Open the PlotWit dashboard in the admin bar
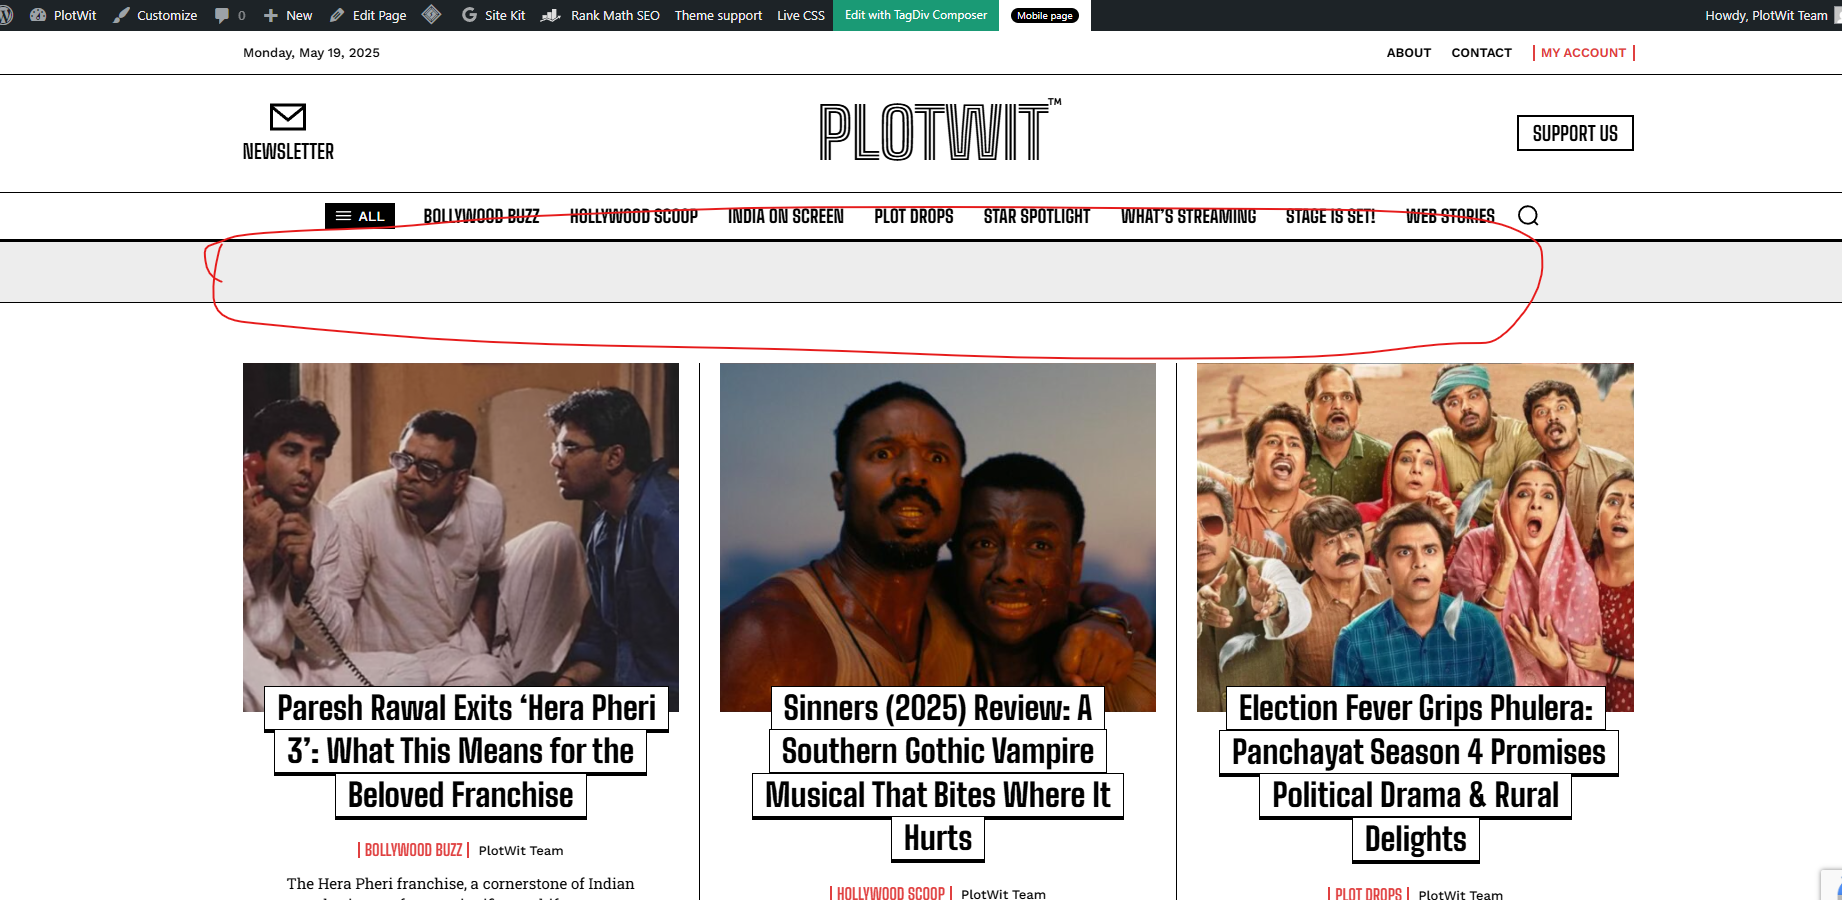Viewport: 1842px width, 900px height. 63,15
